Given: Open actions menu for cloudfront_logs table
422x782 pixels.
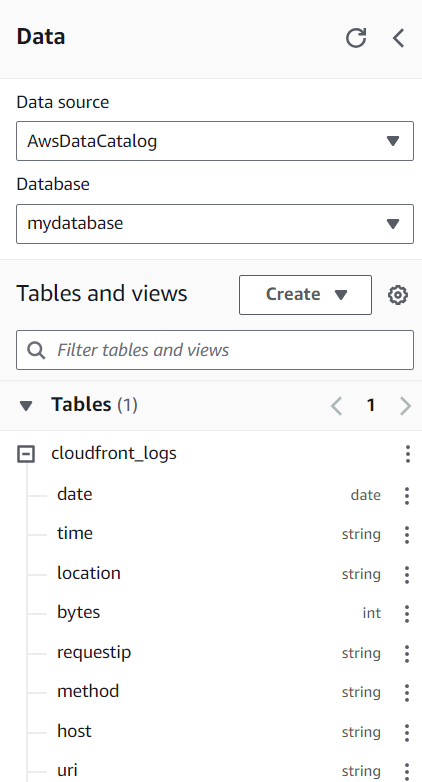Looking at the screenshot, I should coord(408,454).
